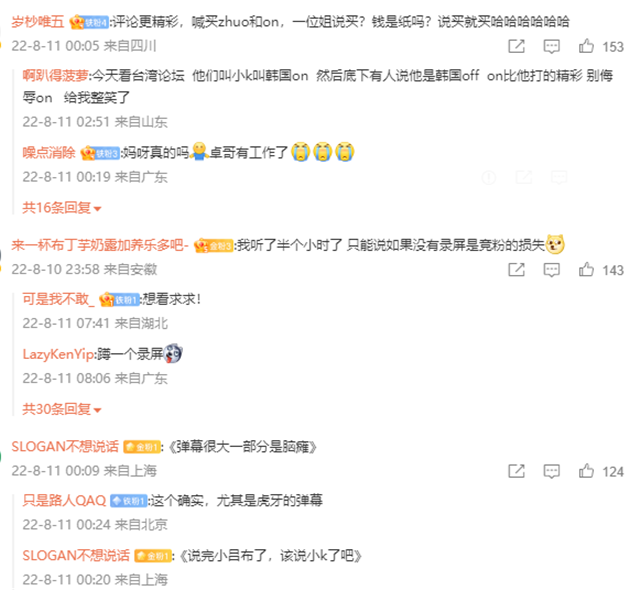Open 啊趴得菠萝's profile from the reply
This screenshot has width=640, height=590.
tap(55, 75)
